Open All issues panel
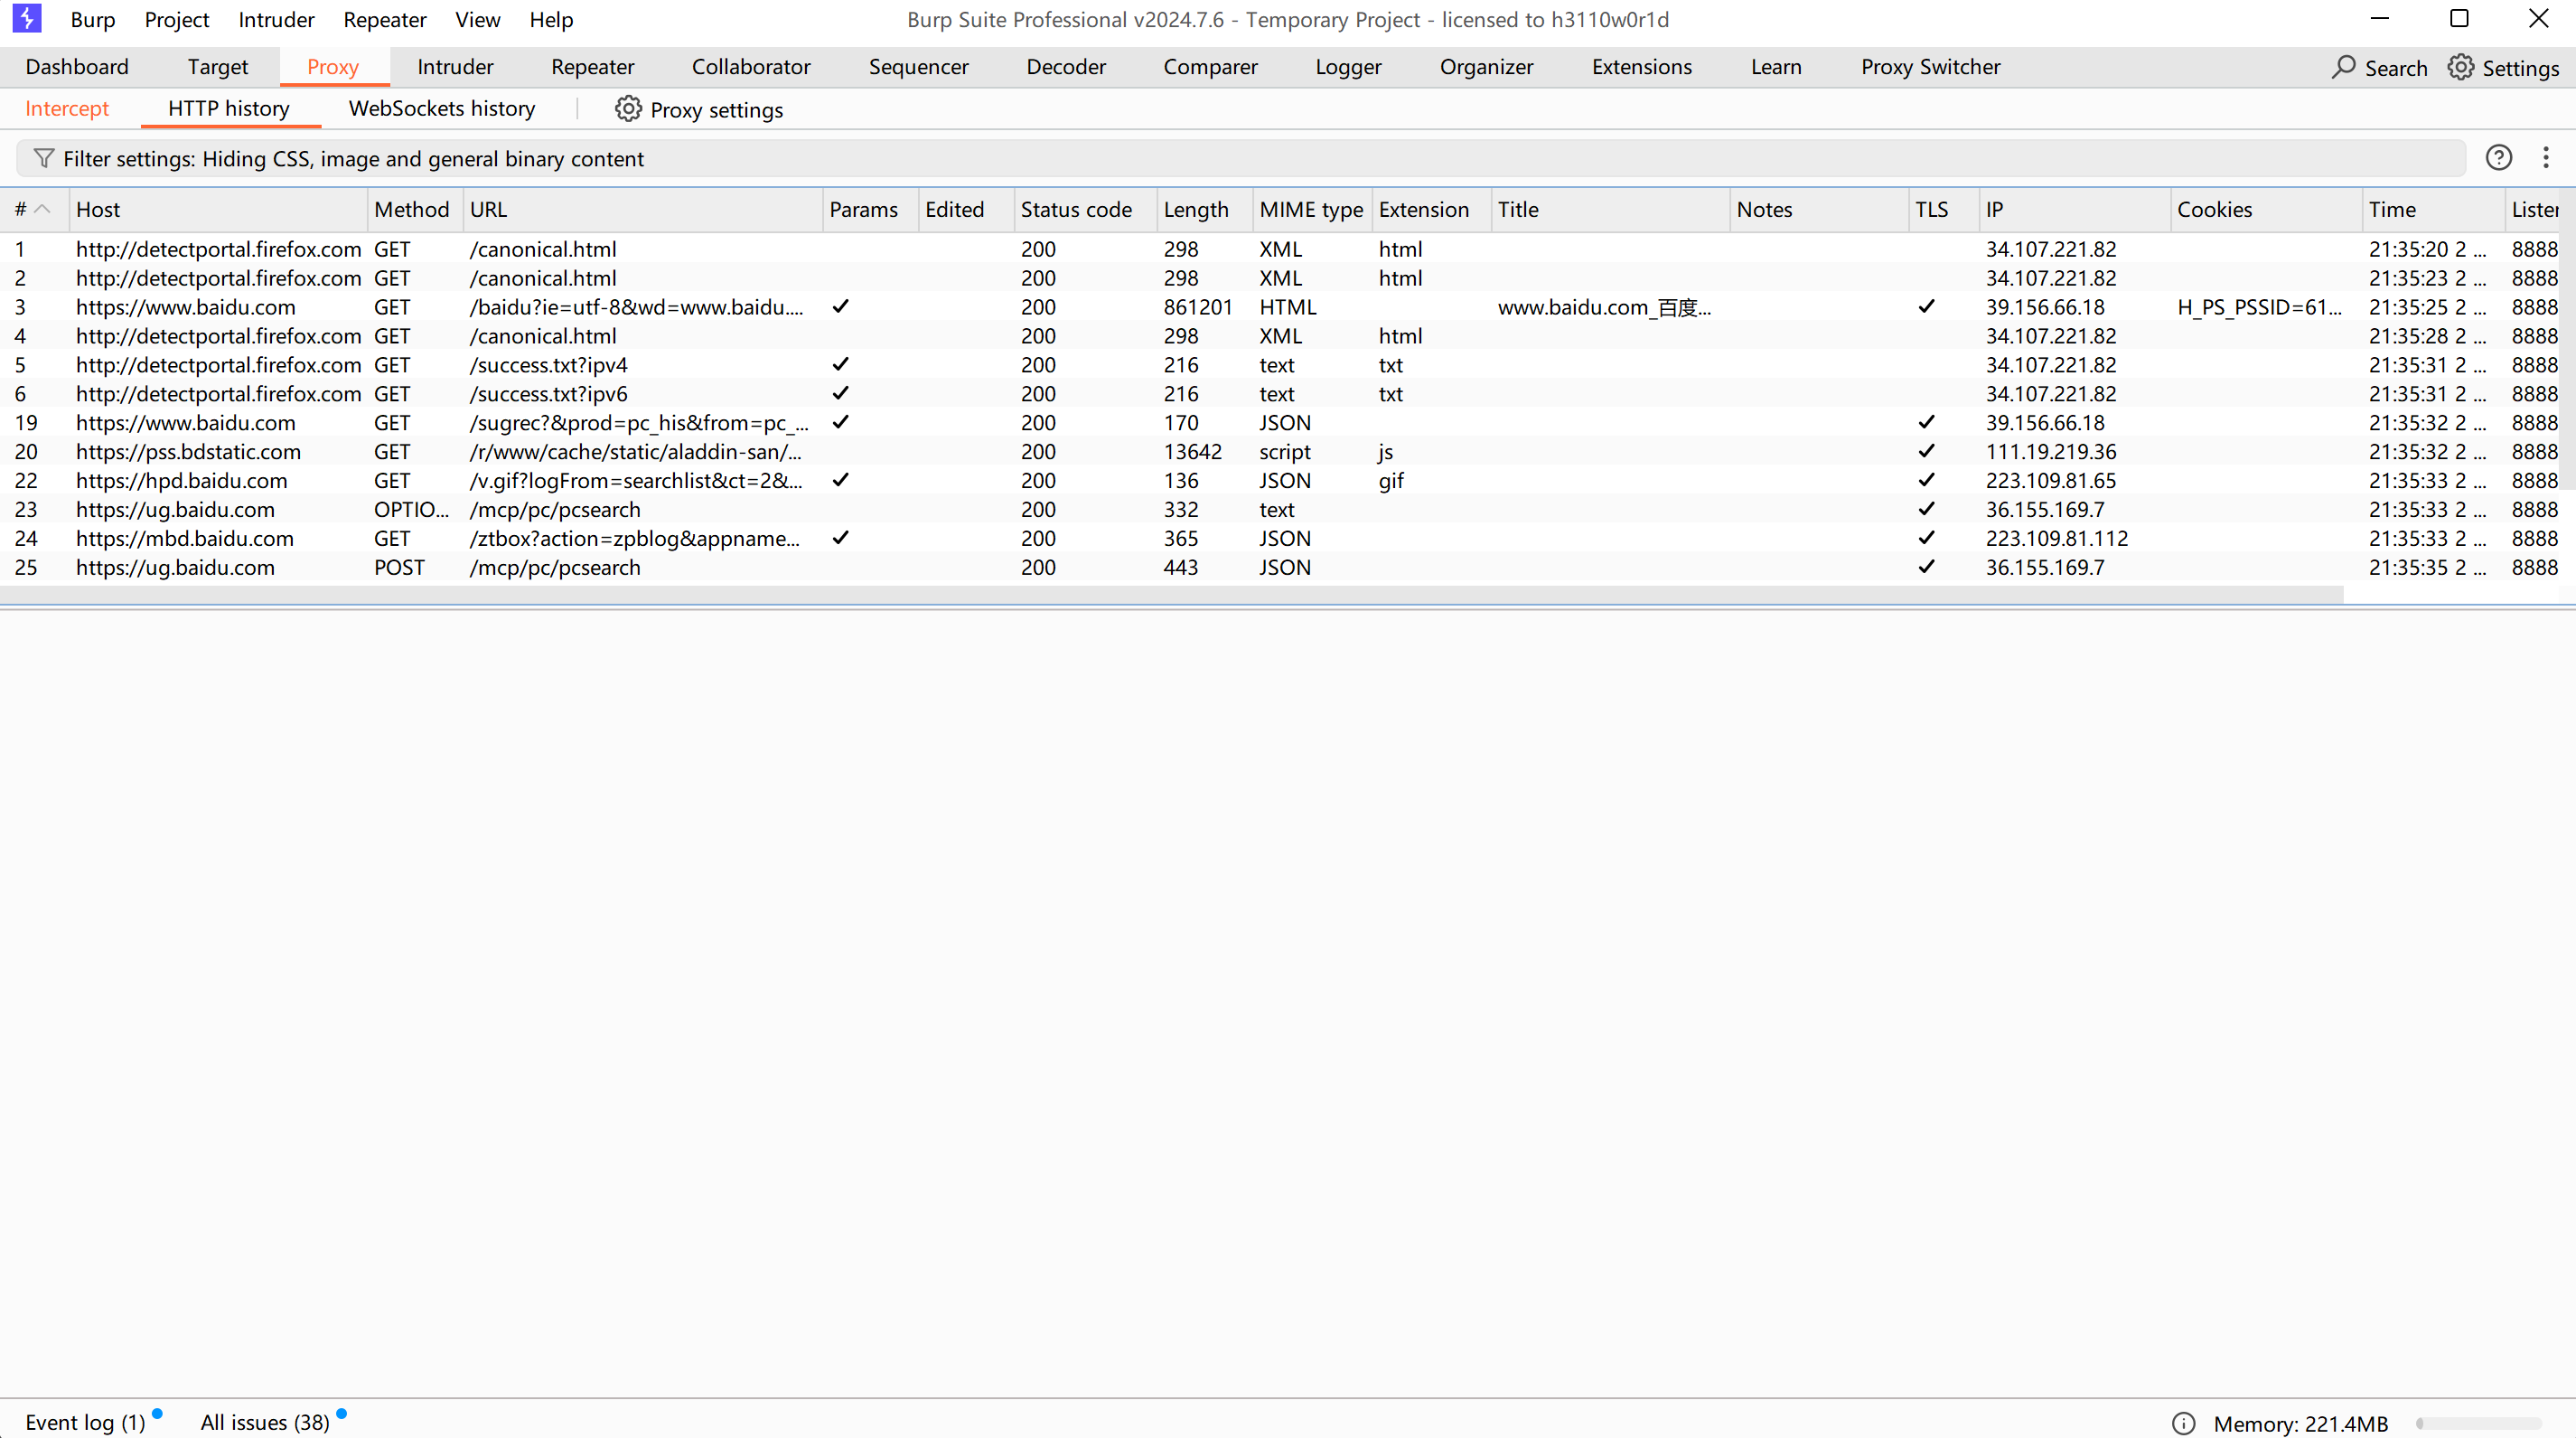 [x=265, y=1422]
